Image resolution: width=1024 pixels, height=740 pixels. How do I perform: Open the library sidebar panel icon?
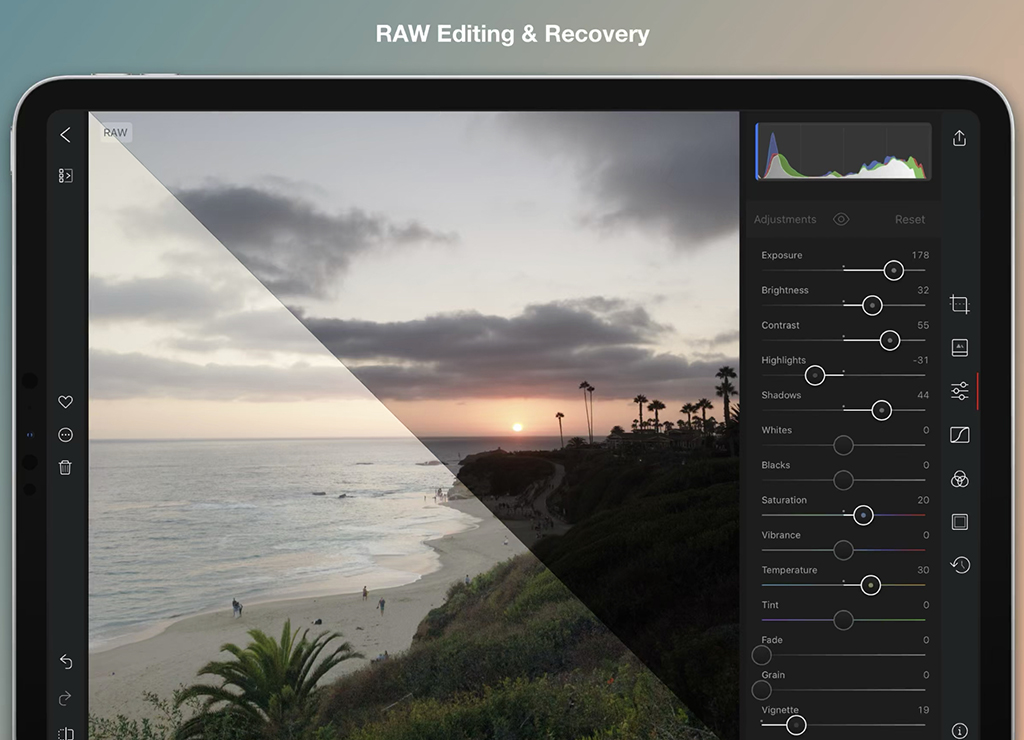click(65, 176)
